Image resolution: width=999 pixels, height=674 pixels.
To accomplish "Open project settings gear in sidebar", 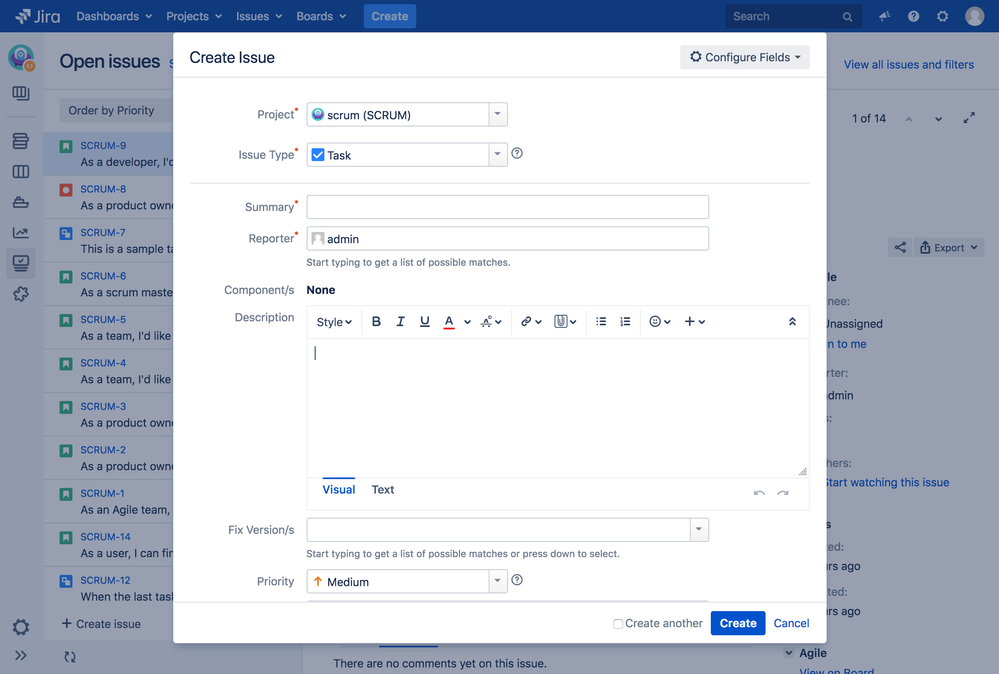I will pos(20,627).
